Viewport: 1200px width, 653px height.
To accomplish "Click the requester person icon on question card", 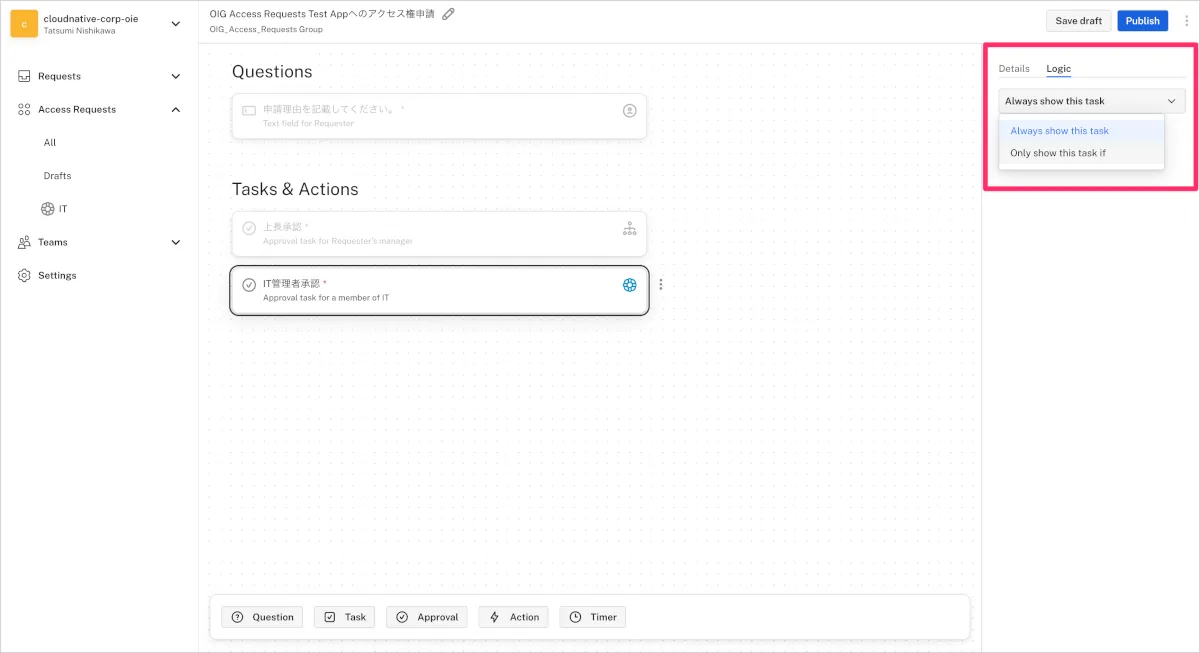I will click(x=629, y=111).
